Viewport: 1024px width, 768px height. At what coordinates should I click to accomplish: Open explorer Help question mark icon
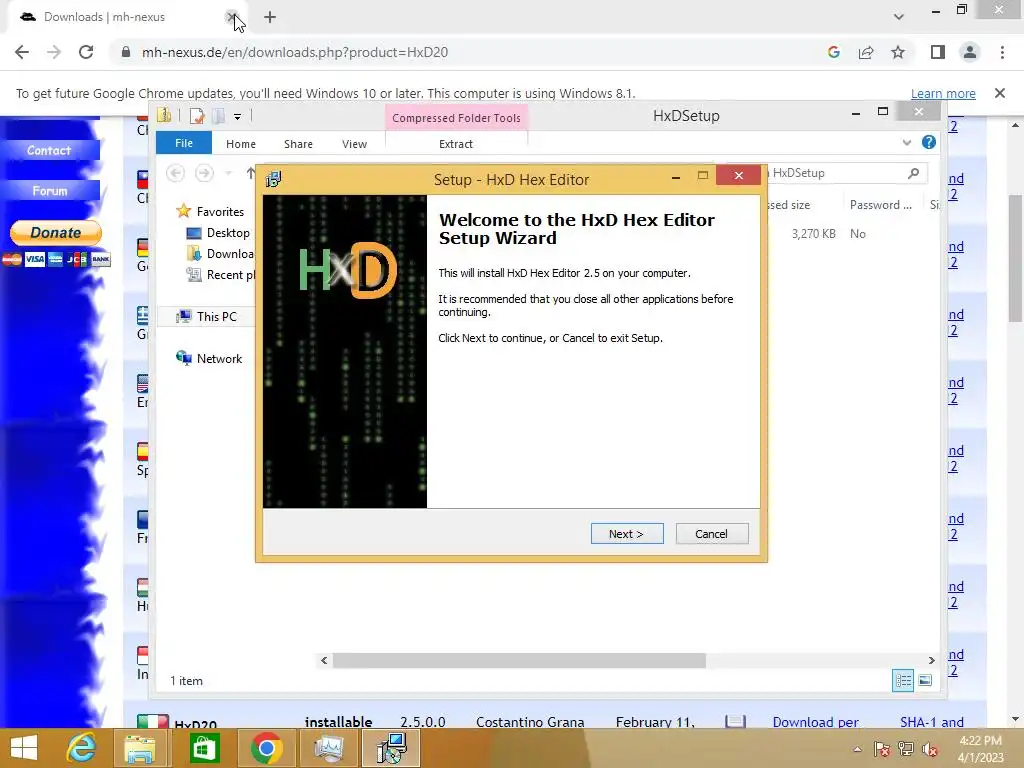click(929, 142)
